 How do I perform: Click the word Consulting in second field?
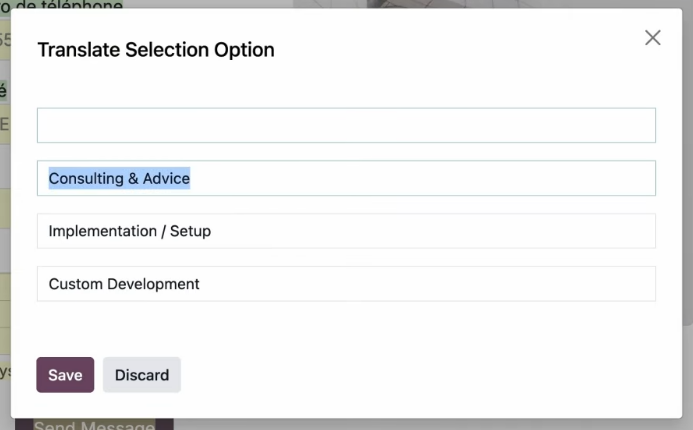pos(85,179)
